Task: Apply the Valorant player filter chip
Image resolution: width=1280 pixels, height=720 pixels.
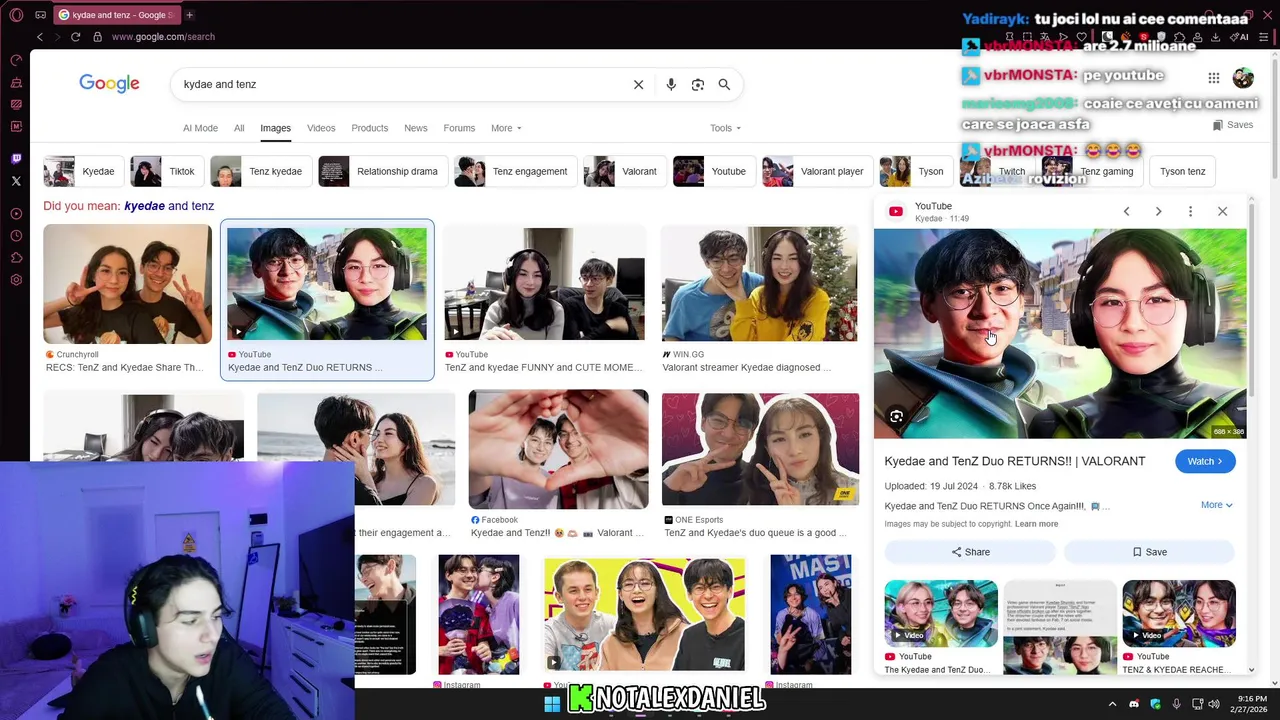Action: tap(817, 171)
